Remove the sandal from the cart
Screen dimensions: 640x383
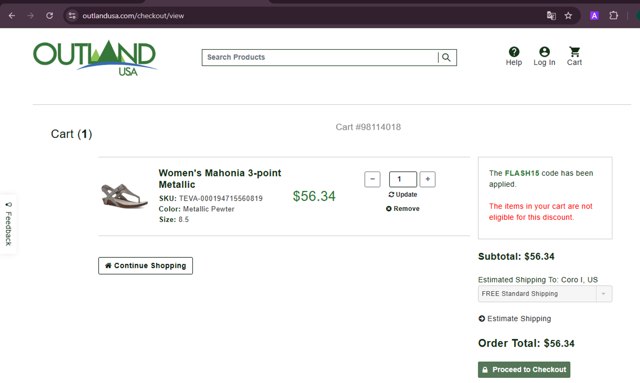pos(403,209)
